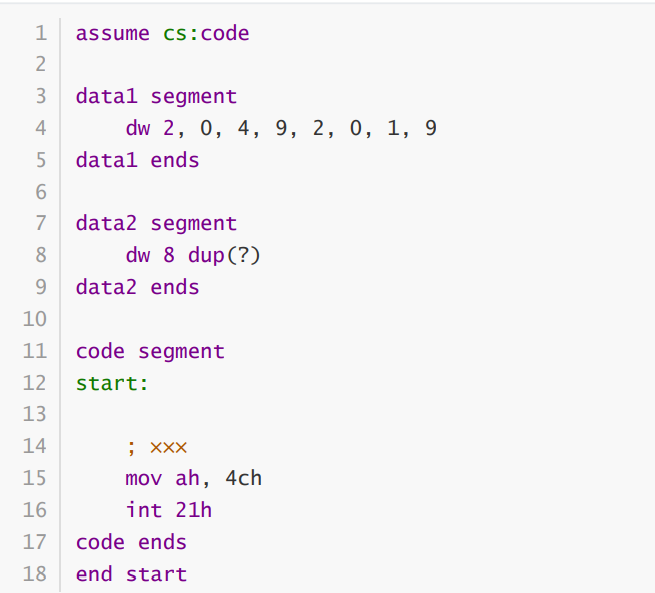Click 'code ends' on line 17
This screenshot has width=655, height=593.
(131, 542)
